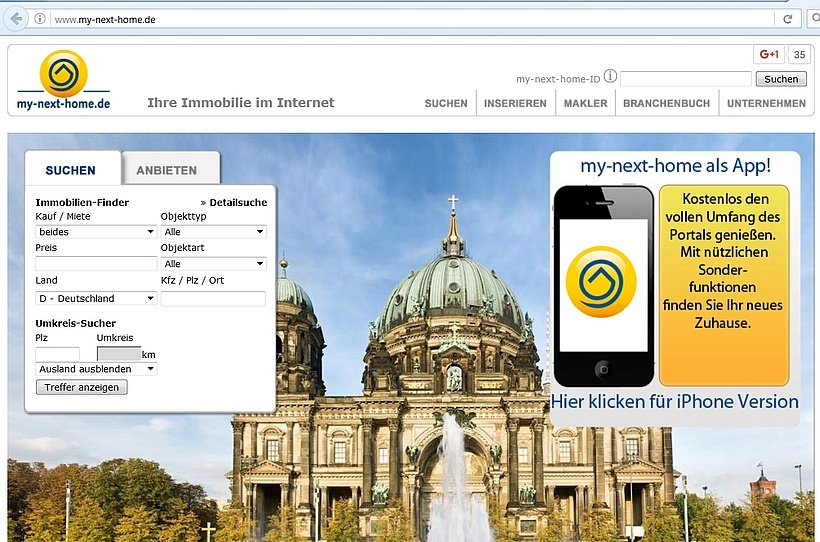This screenshot has height=542, width=820.
Task: Click the Preis input field
Action: click(96, 263)
